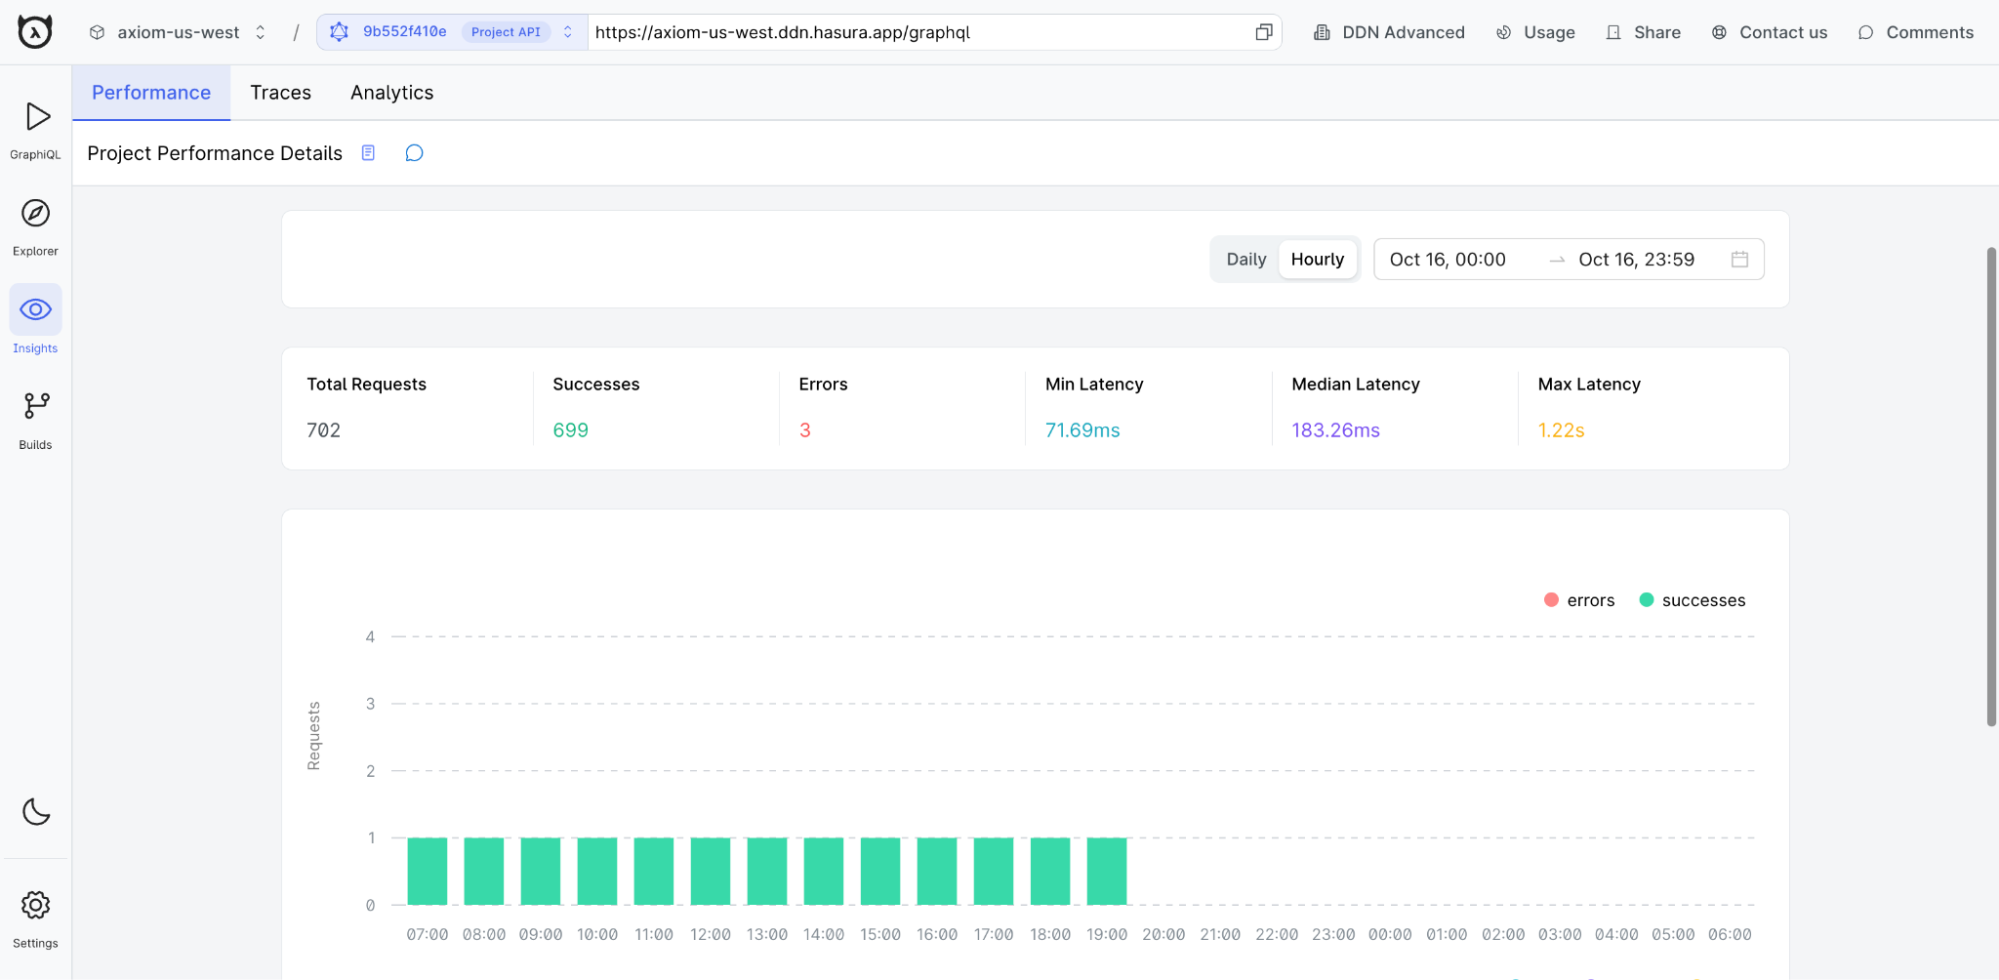Open the Usage page
This screenshot has height=980, width=1999.
1535,32
